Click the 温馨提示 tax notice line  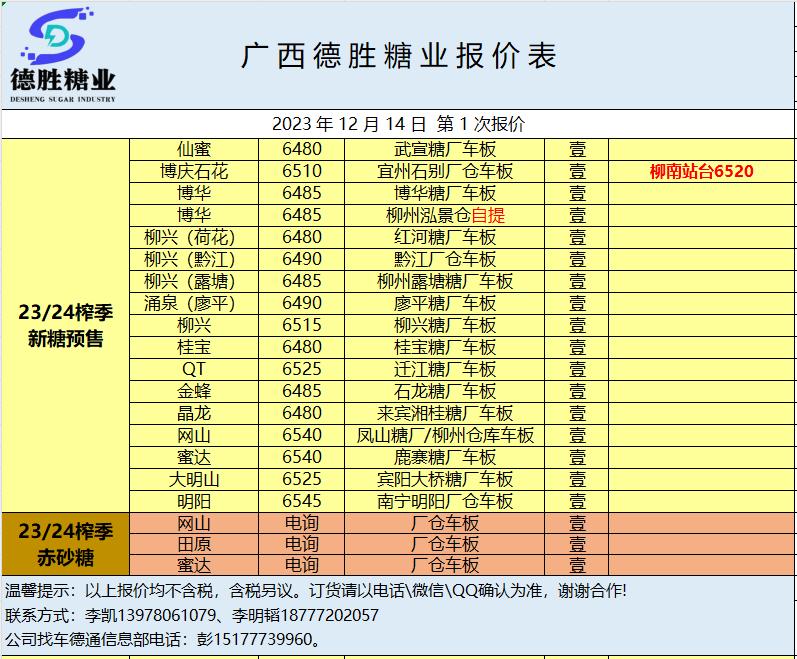pos(316,591)
